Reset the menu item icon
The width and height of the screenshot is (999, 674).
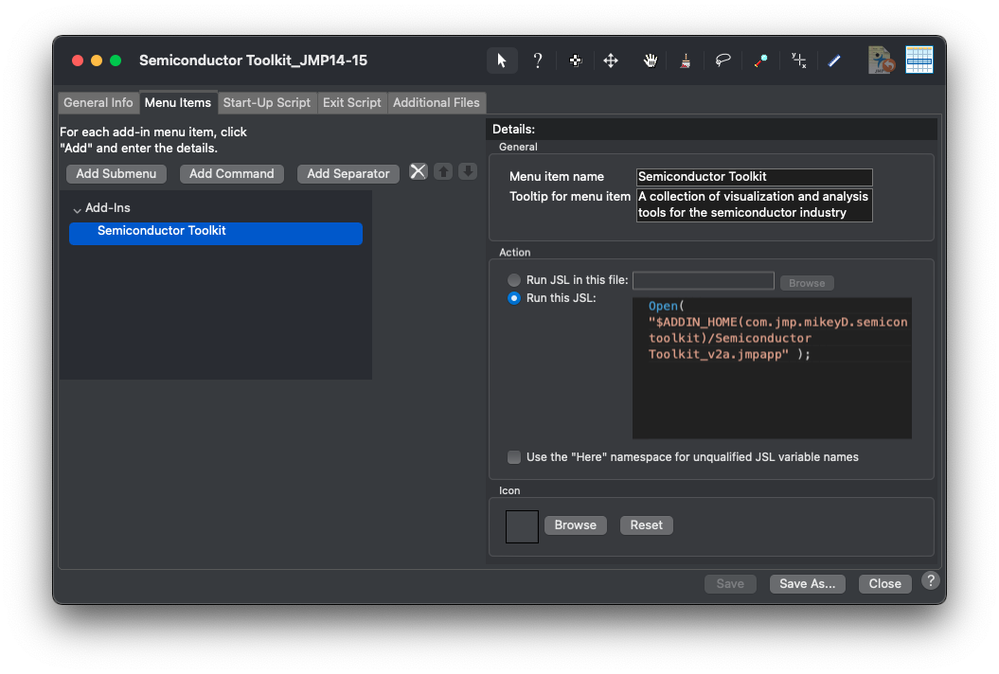point(646,525)
